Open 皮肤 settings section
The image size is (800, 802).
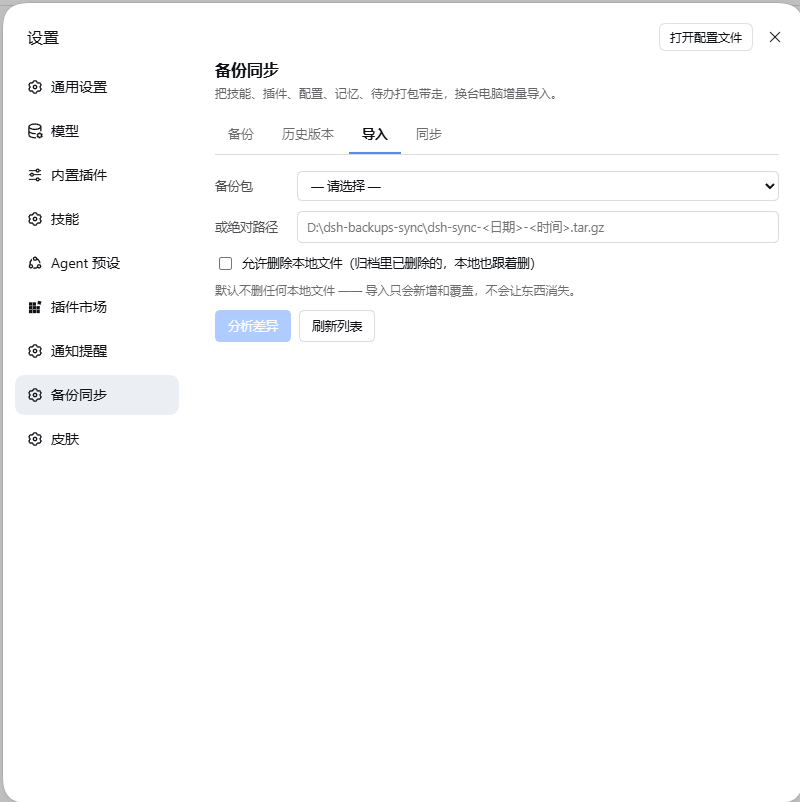click(x=97, y=439)
